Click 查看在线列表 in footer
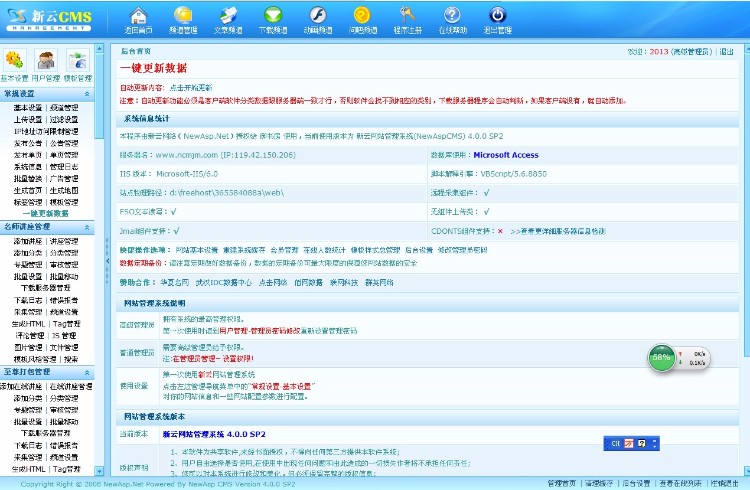Screen dimensions: 750x490 [680, 483]
